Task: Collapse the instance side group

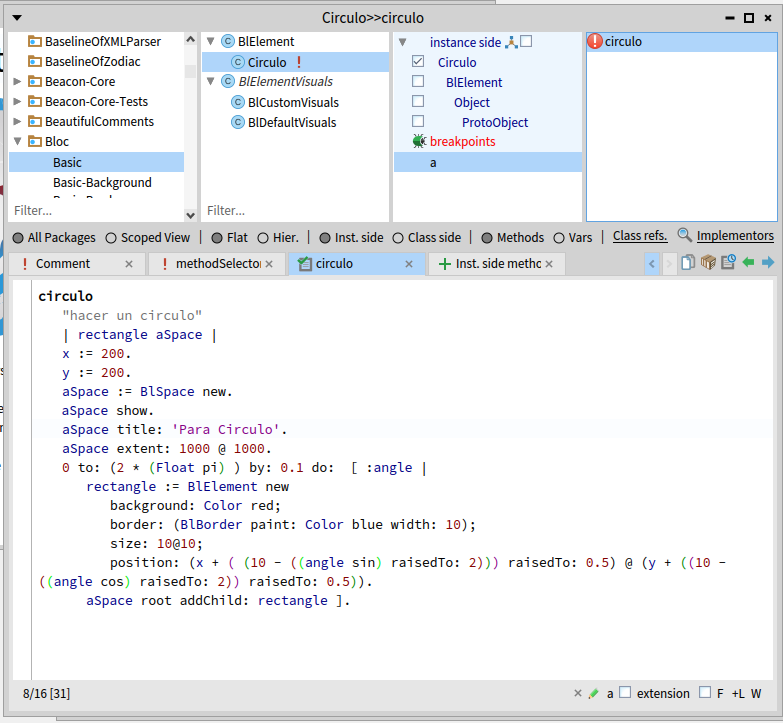Action: pos(402,42)
